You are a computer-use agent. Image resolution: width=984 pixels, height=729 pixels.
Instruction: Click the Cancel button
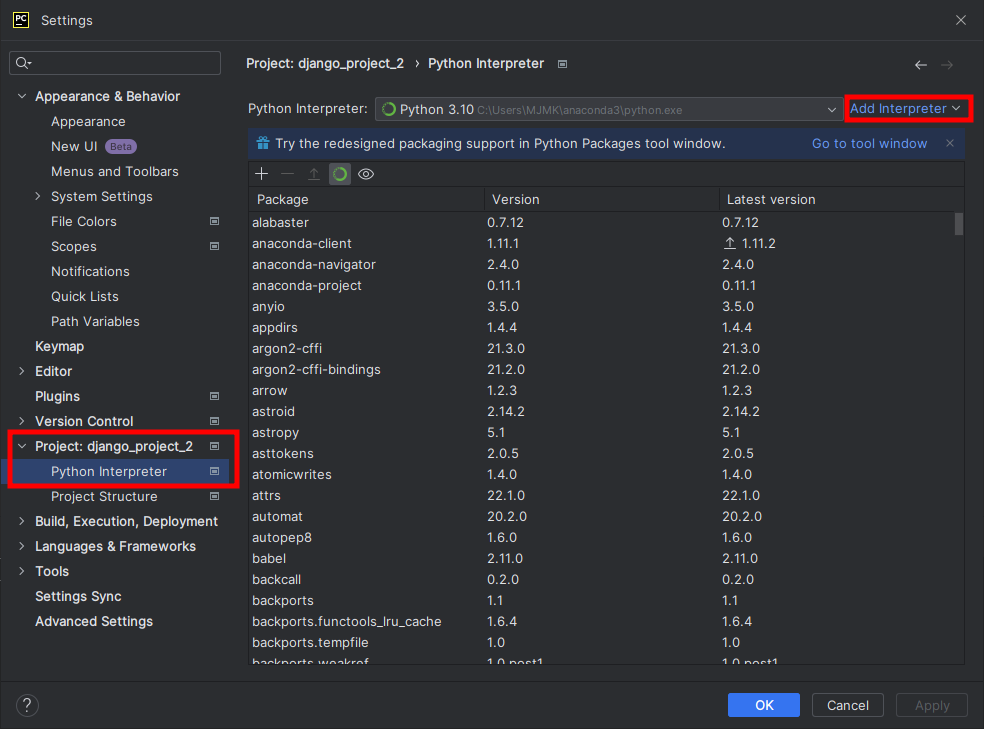[848, 705]
